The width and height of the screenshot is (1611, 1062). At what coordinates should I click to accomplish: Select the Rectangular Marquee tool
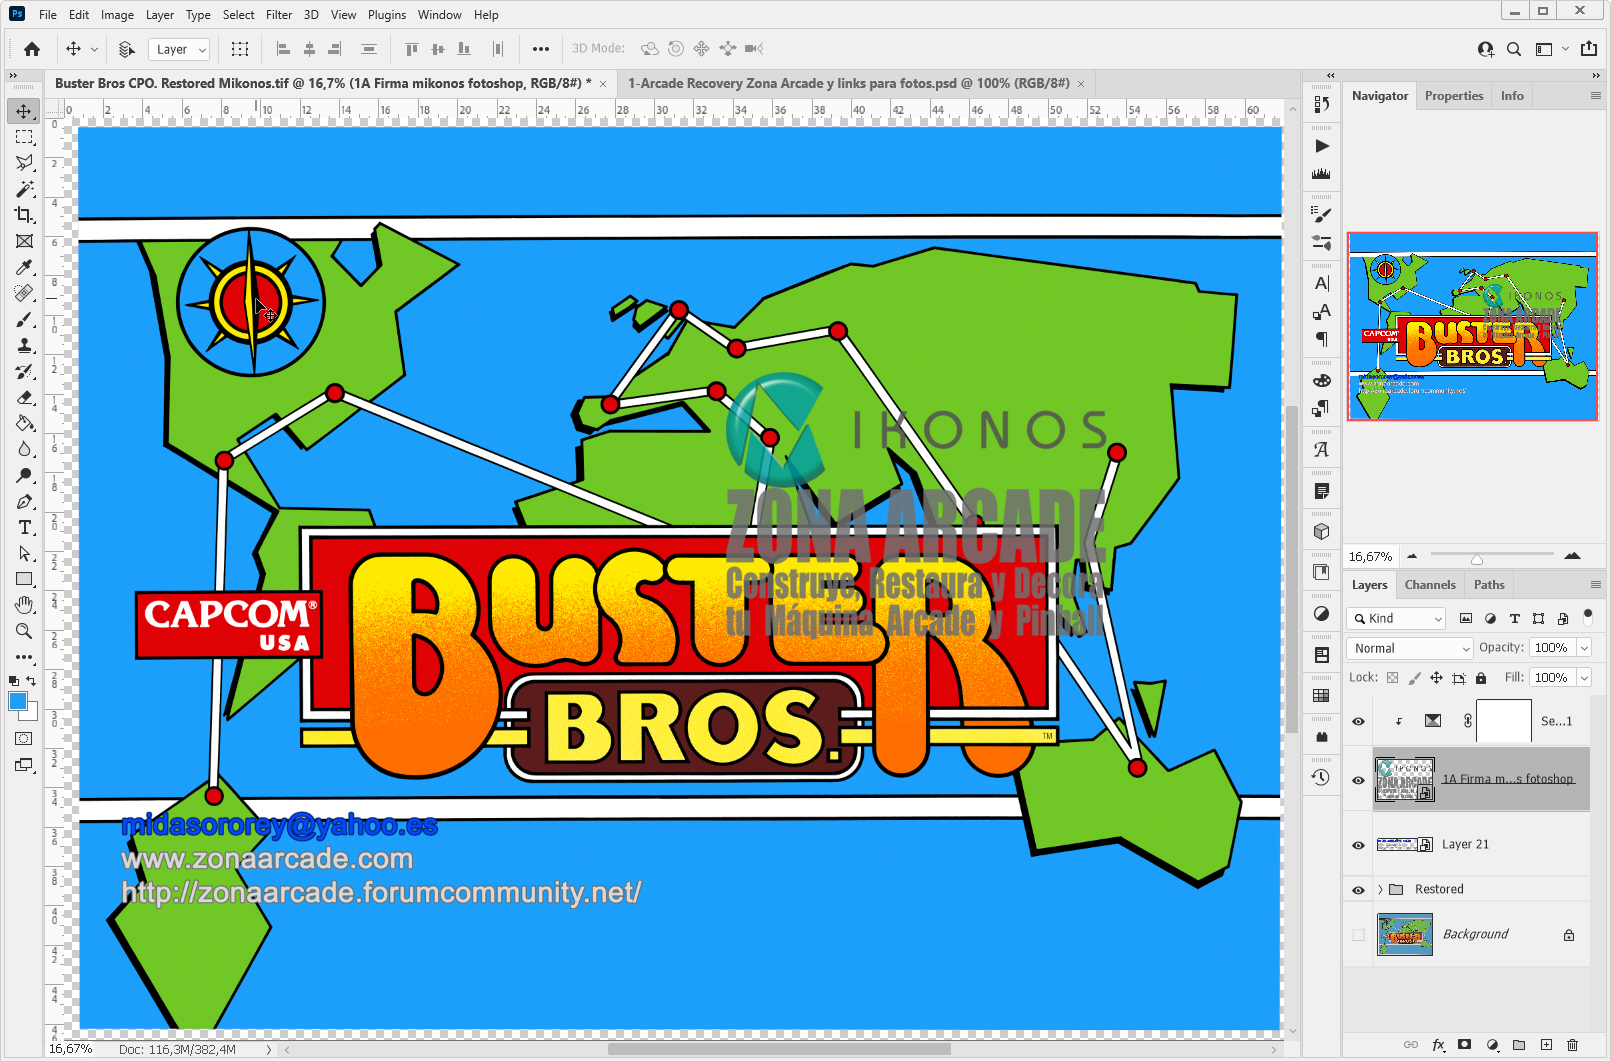click(x=24, y=137)
